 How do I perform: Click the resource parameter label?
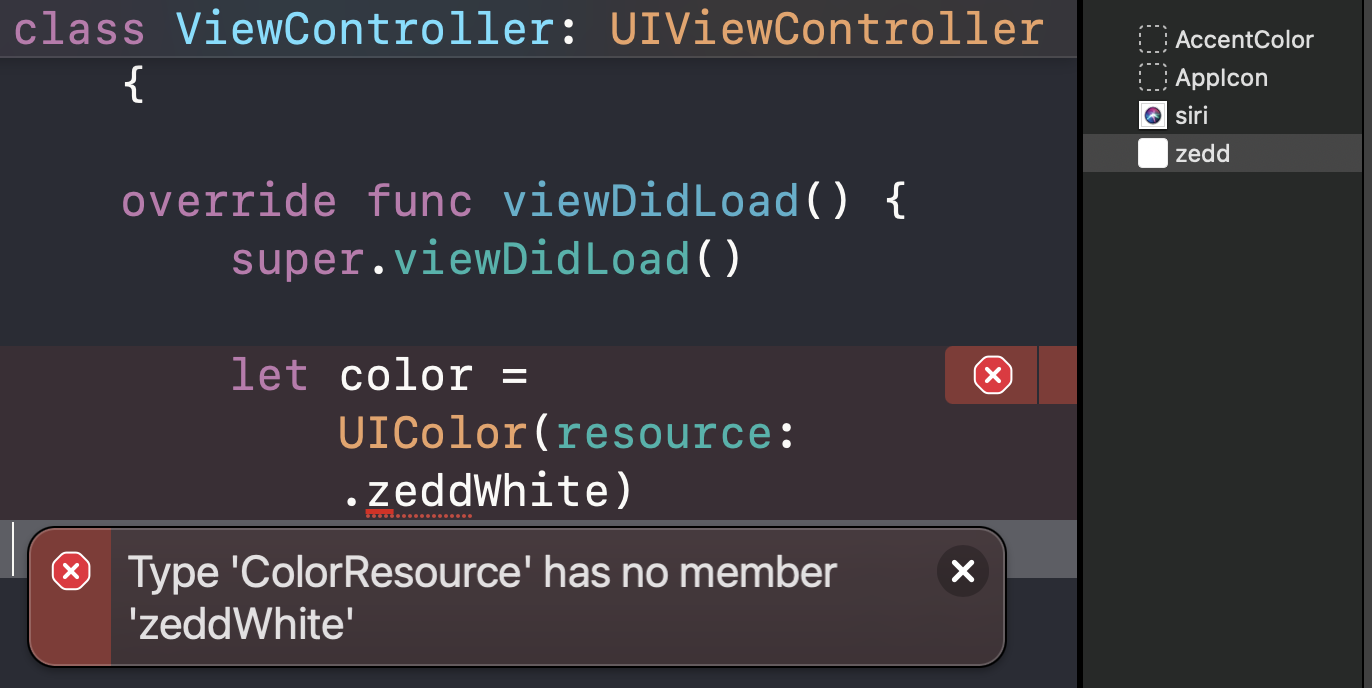point(664,434)
